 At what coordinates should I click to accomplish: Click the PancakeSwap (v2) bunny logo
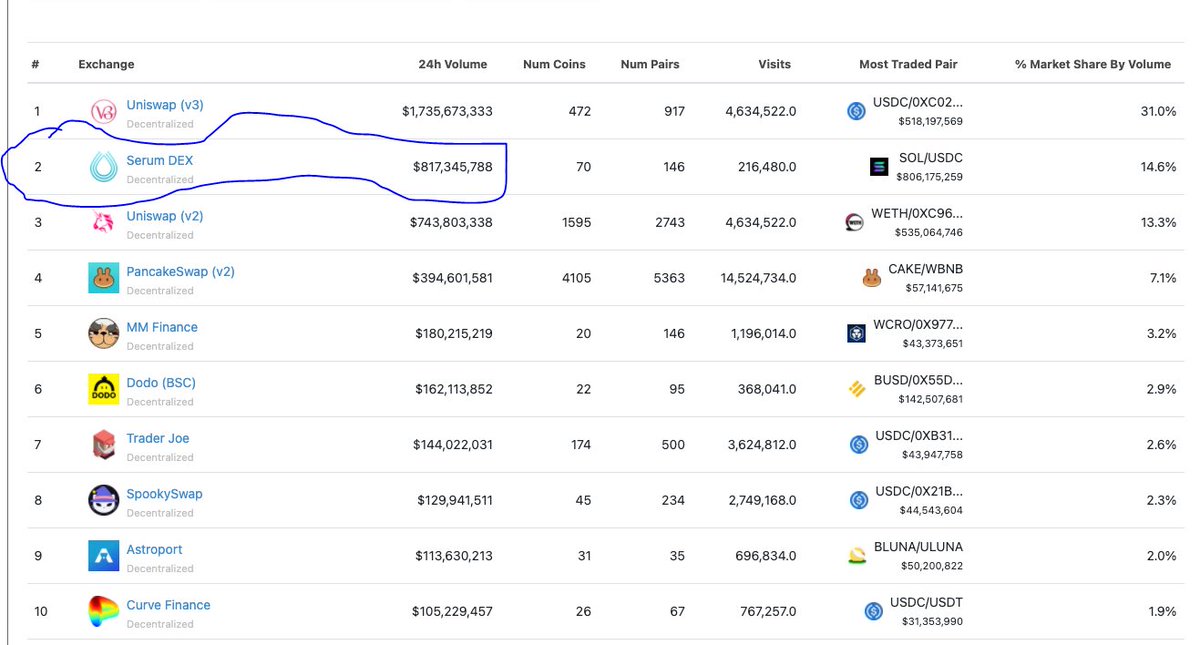coord(104,278)
